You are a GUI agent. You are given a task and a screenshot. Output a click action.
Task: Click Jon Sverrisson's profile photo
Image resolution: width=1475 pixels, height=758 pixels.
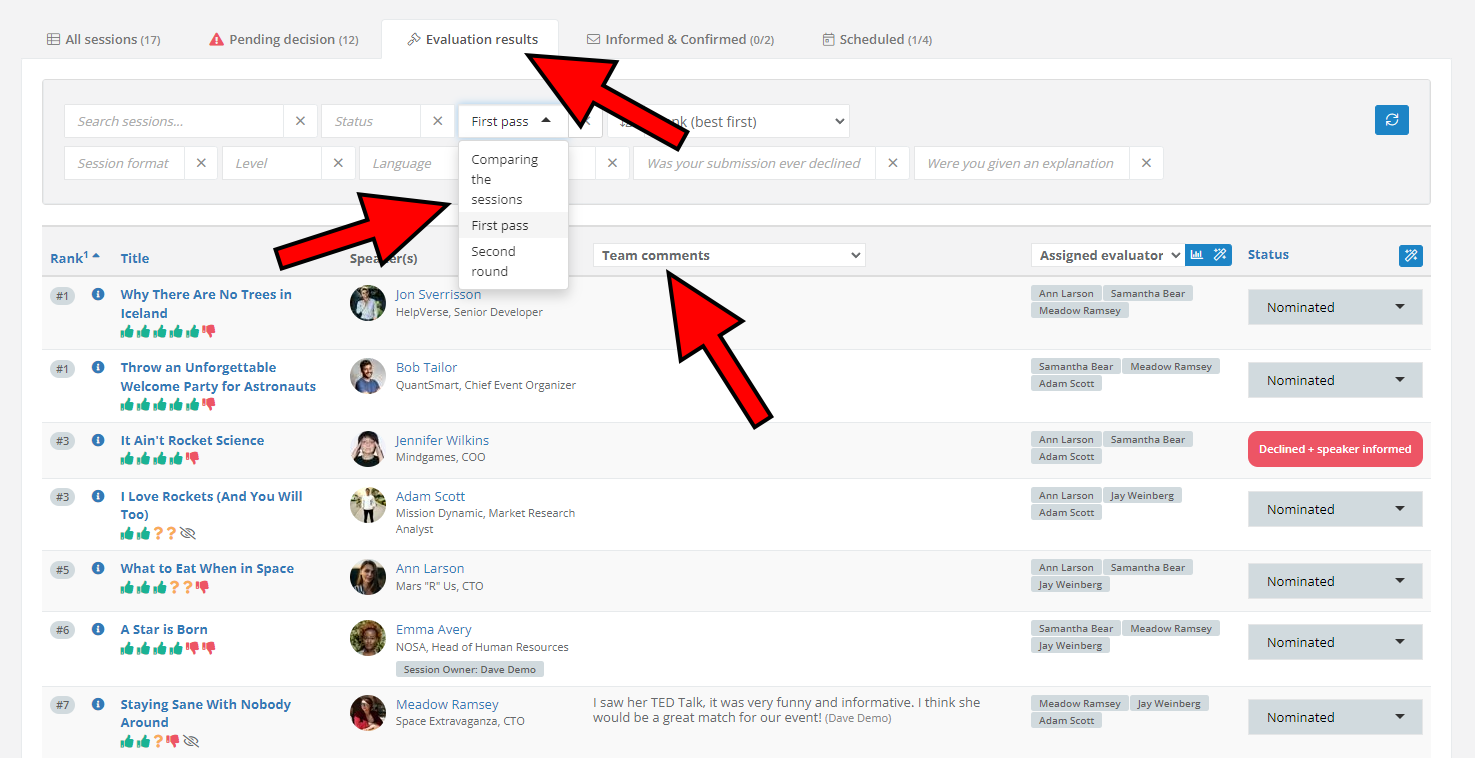(367, 303)
